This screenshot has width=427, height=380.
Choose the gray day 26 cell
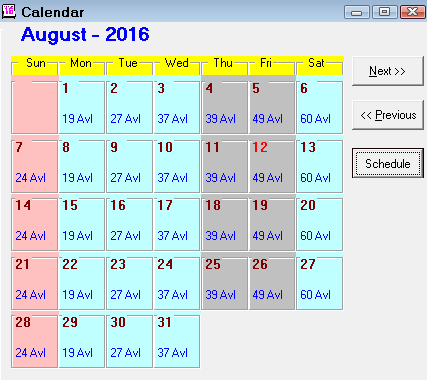click(x=272, y=283)
